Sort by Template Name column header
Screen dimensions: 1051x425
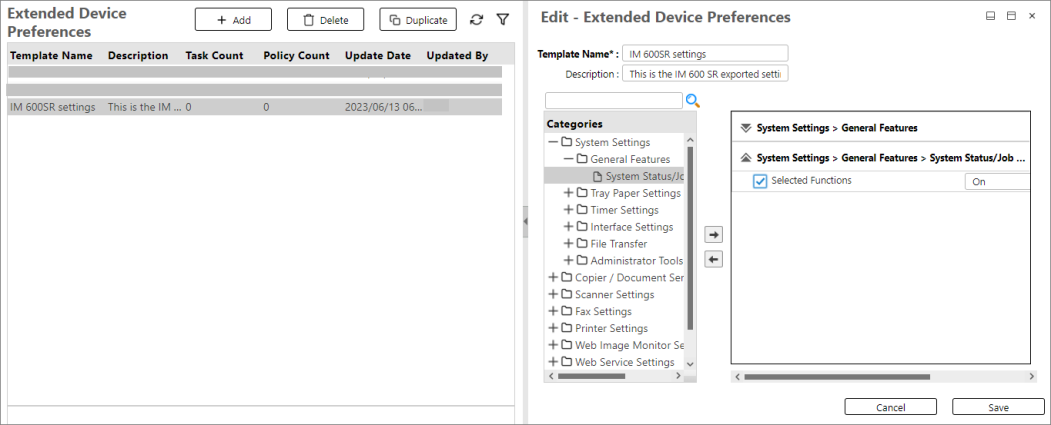pos(51,56)
